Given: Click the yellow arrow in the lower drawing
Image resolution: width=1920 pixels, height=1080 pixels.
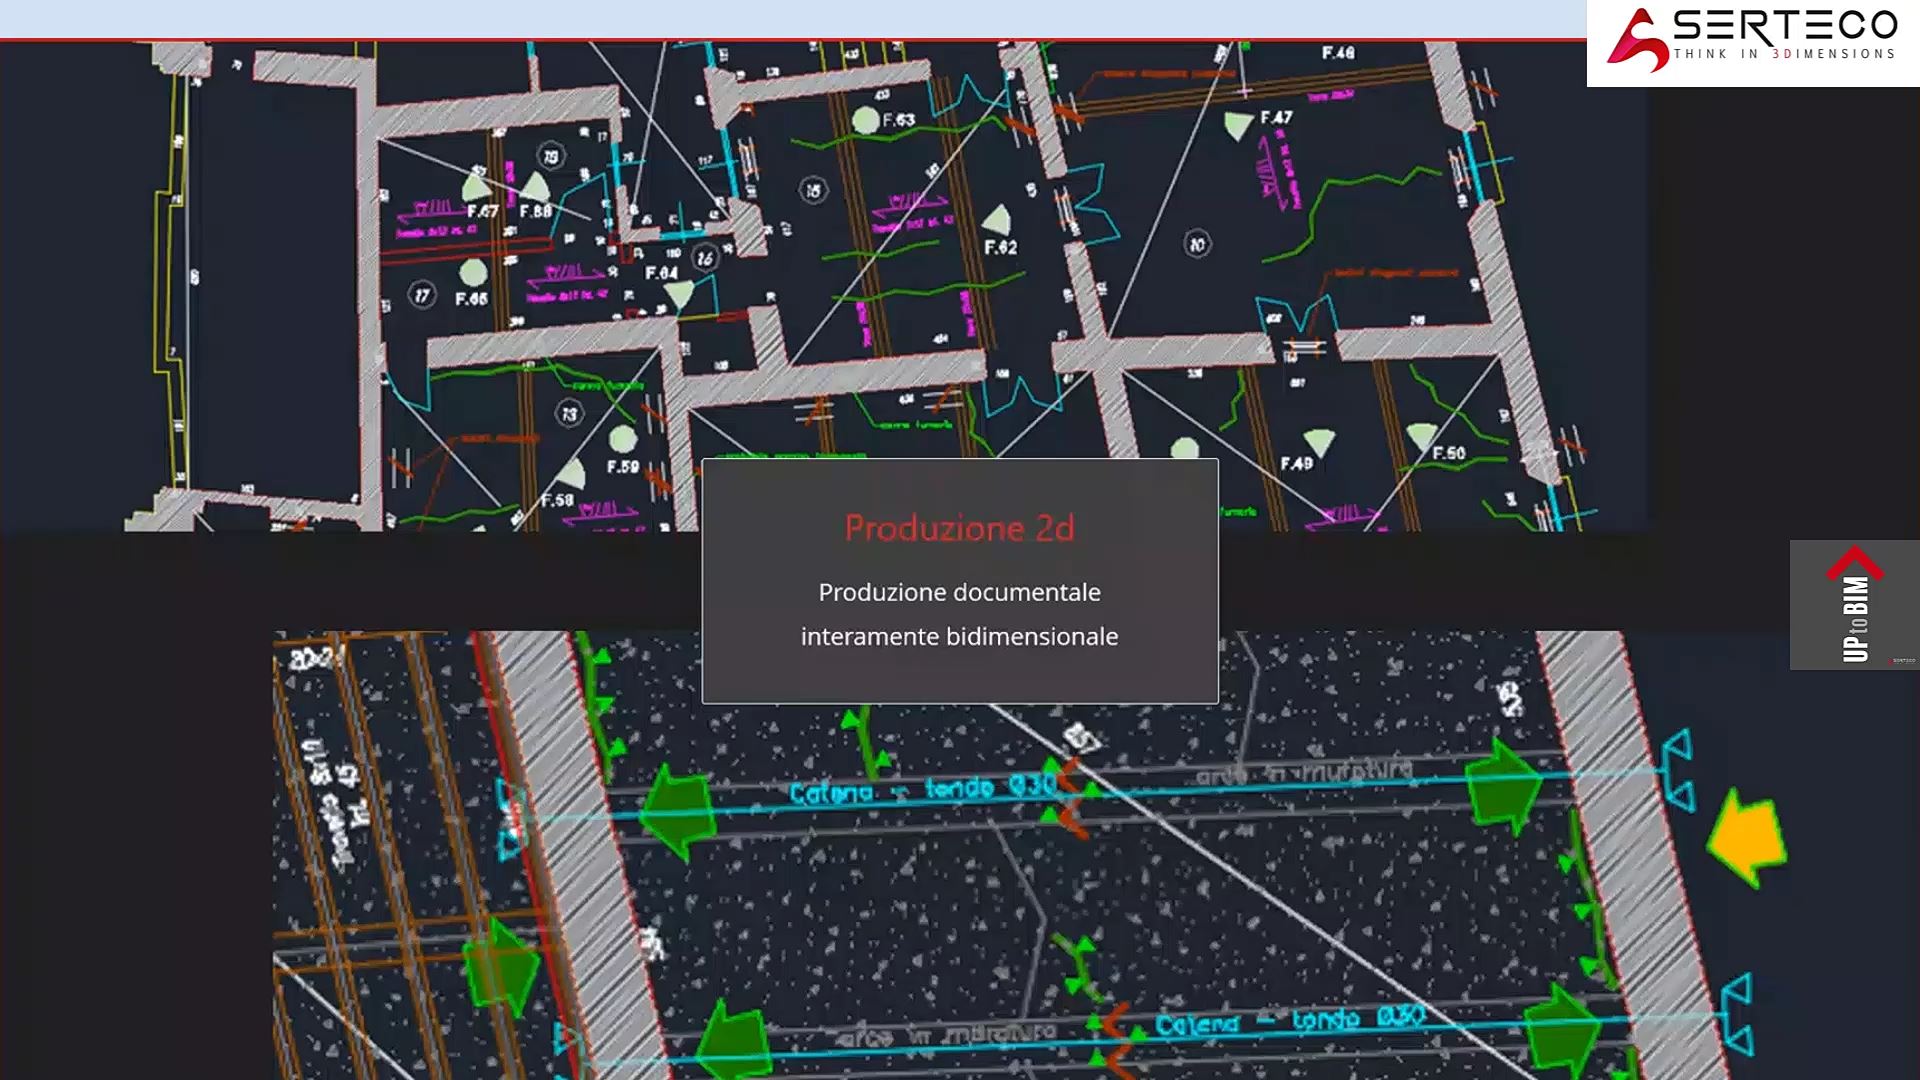Looking at the screenshot, I should tap(1746, 837).
